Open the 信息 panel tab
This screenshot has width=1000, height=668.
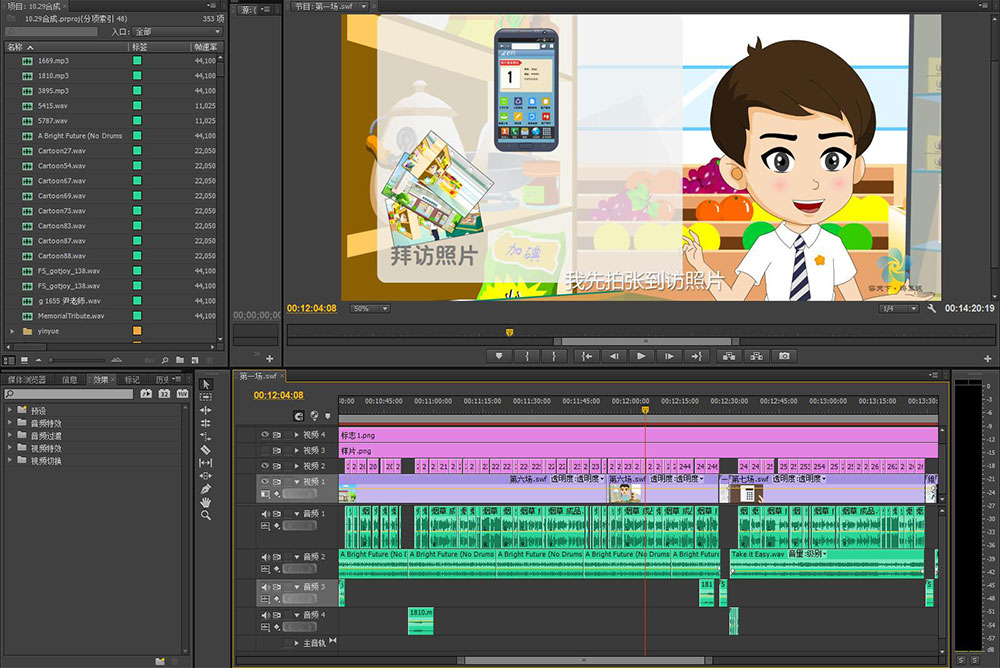coord(69,380)
